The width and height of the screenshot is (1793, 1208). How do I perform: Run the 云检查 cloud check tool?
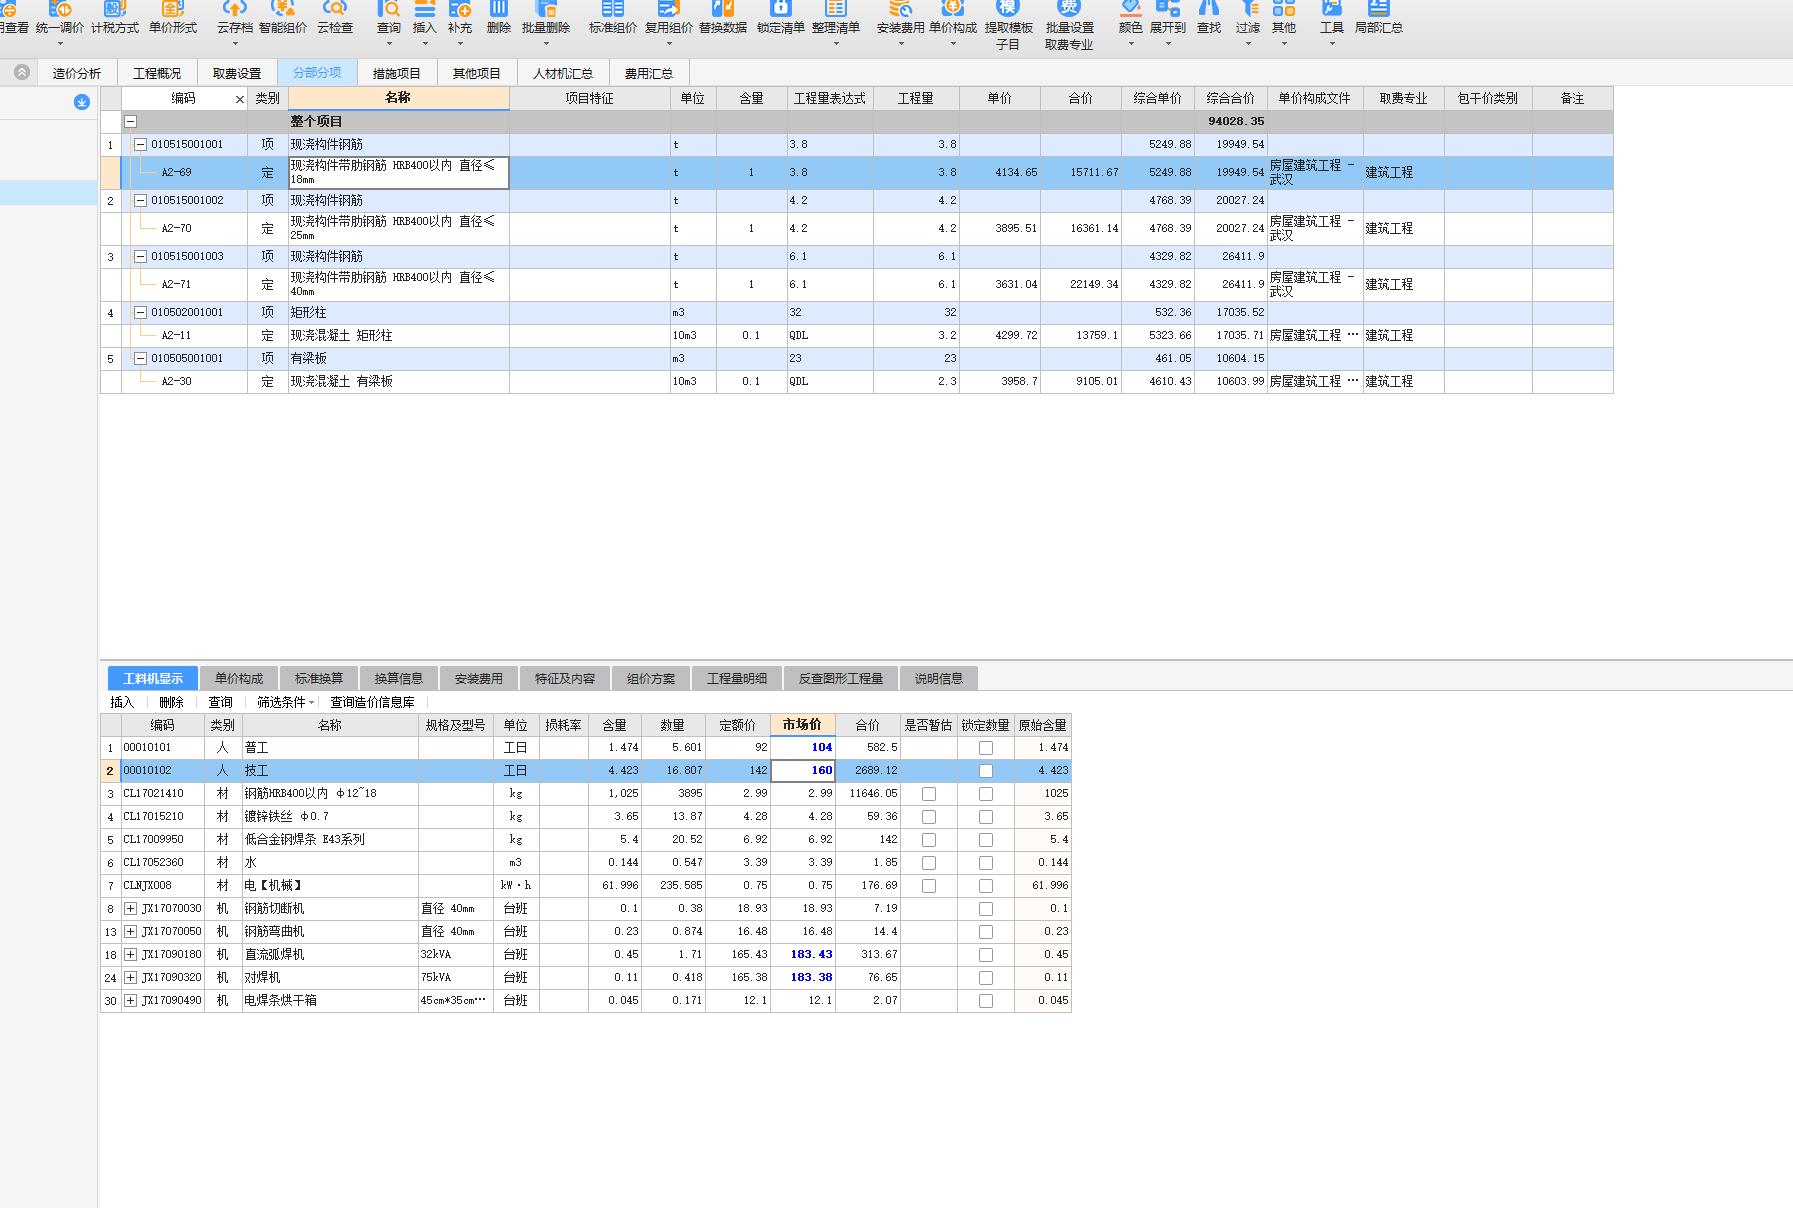coord(335,18)
